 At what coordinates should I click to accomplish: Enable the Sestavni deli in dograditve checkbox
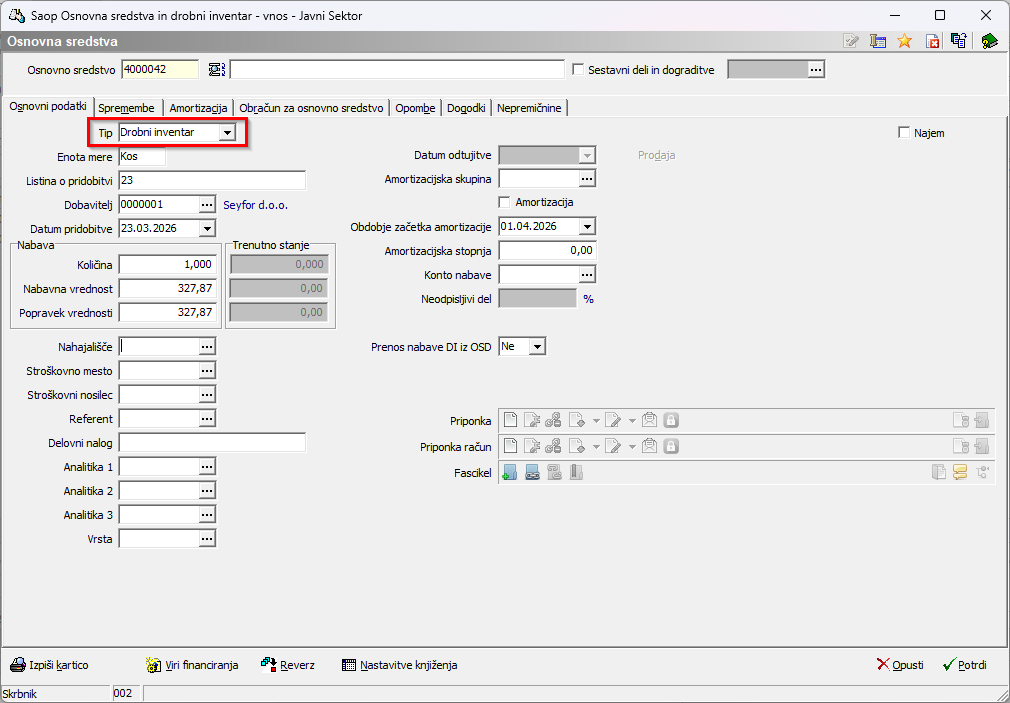[578, 70]
